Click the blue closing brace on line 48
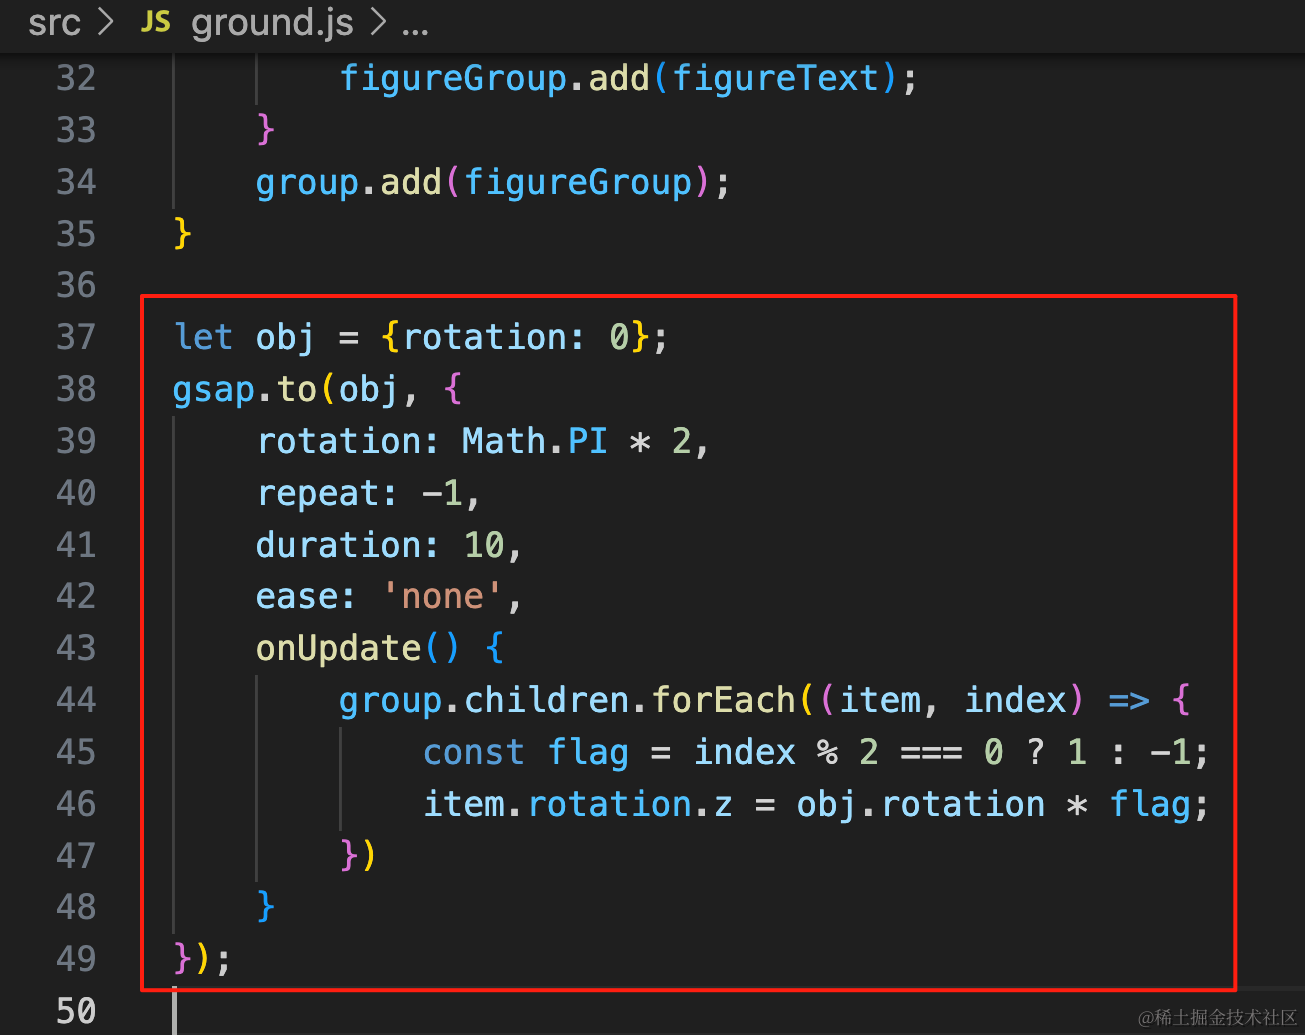 coord(265,907)
